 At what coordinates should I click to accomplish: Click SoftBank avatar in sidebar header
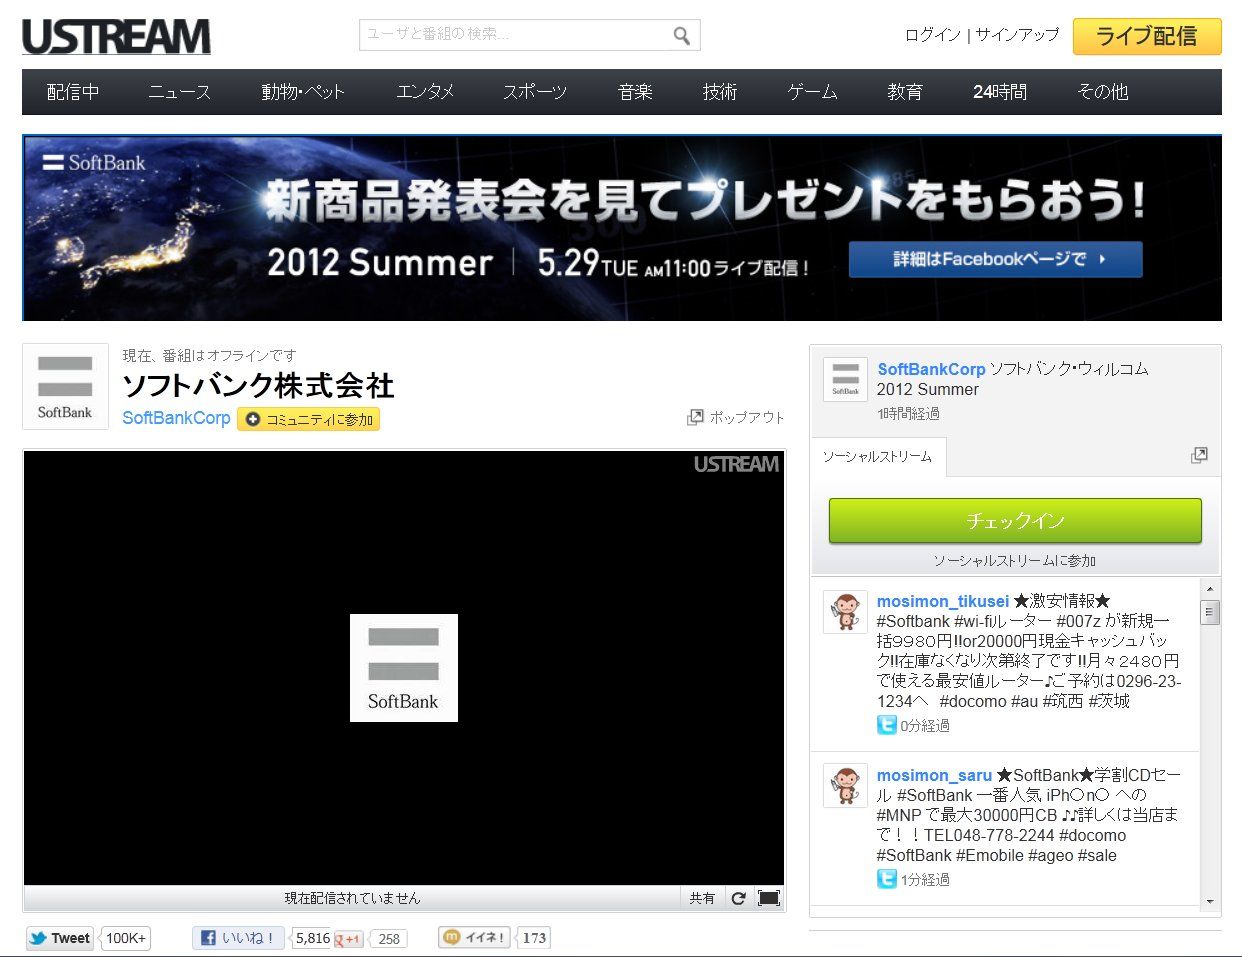(x=845, y=380)
